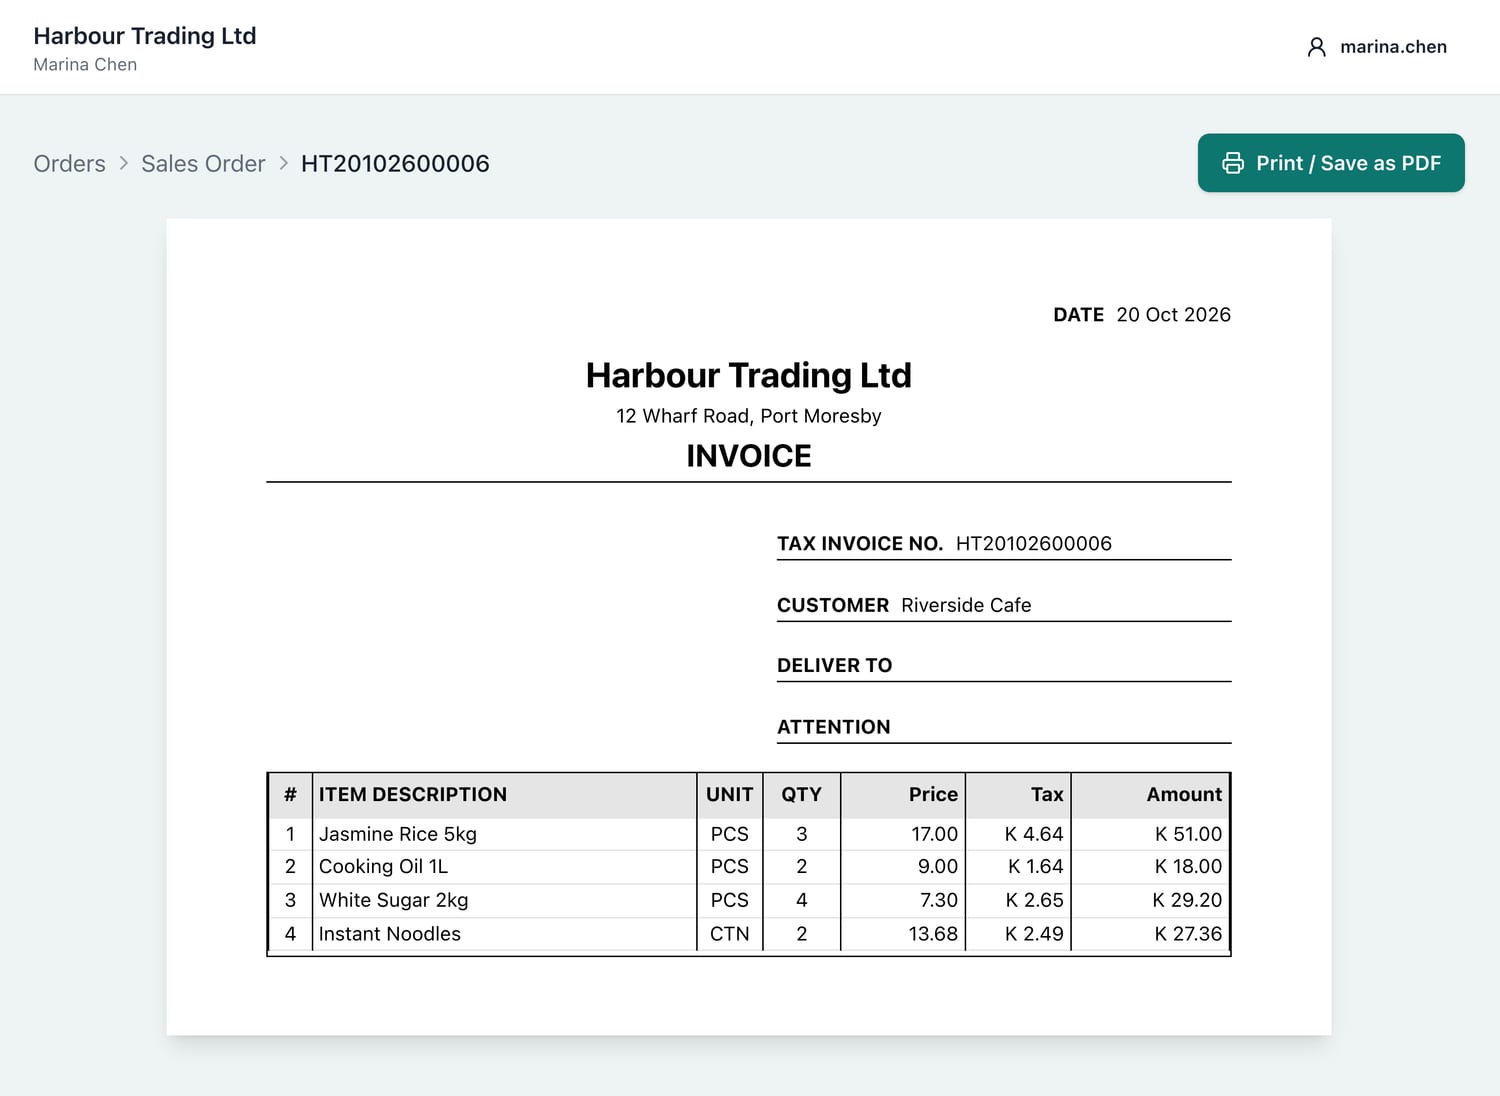Select the invoice date 20 Oct 2026
Viewport: 1500px width, 1096px height.
1173,315
